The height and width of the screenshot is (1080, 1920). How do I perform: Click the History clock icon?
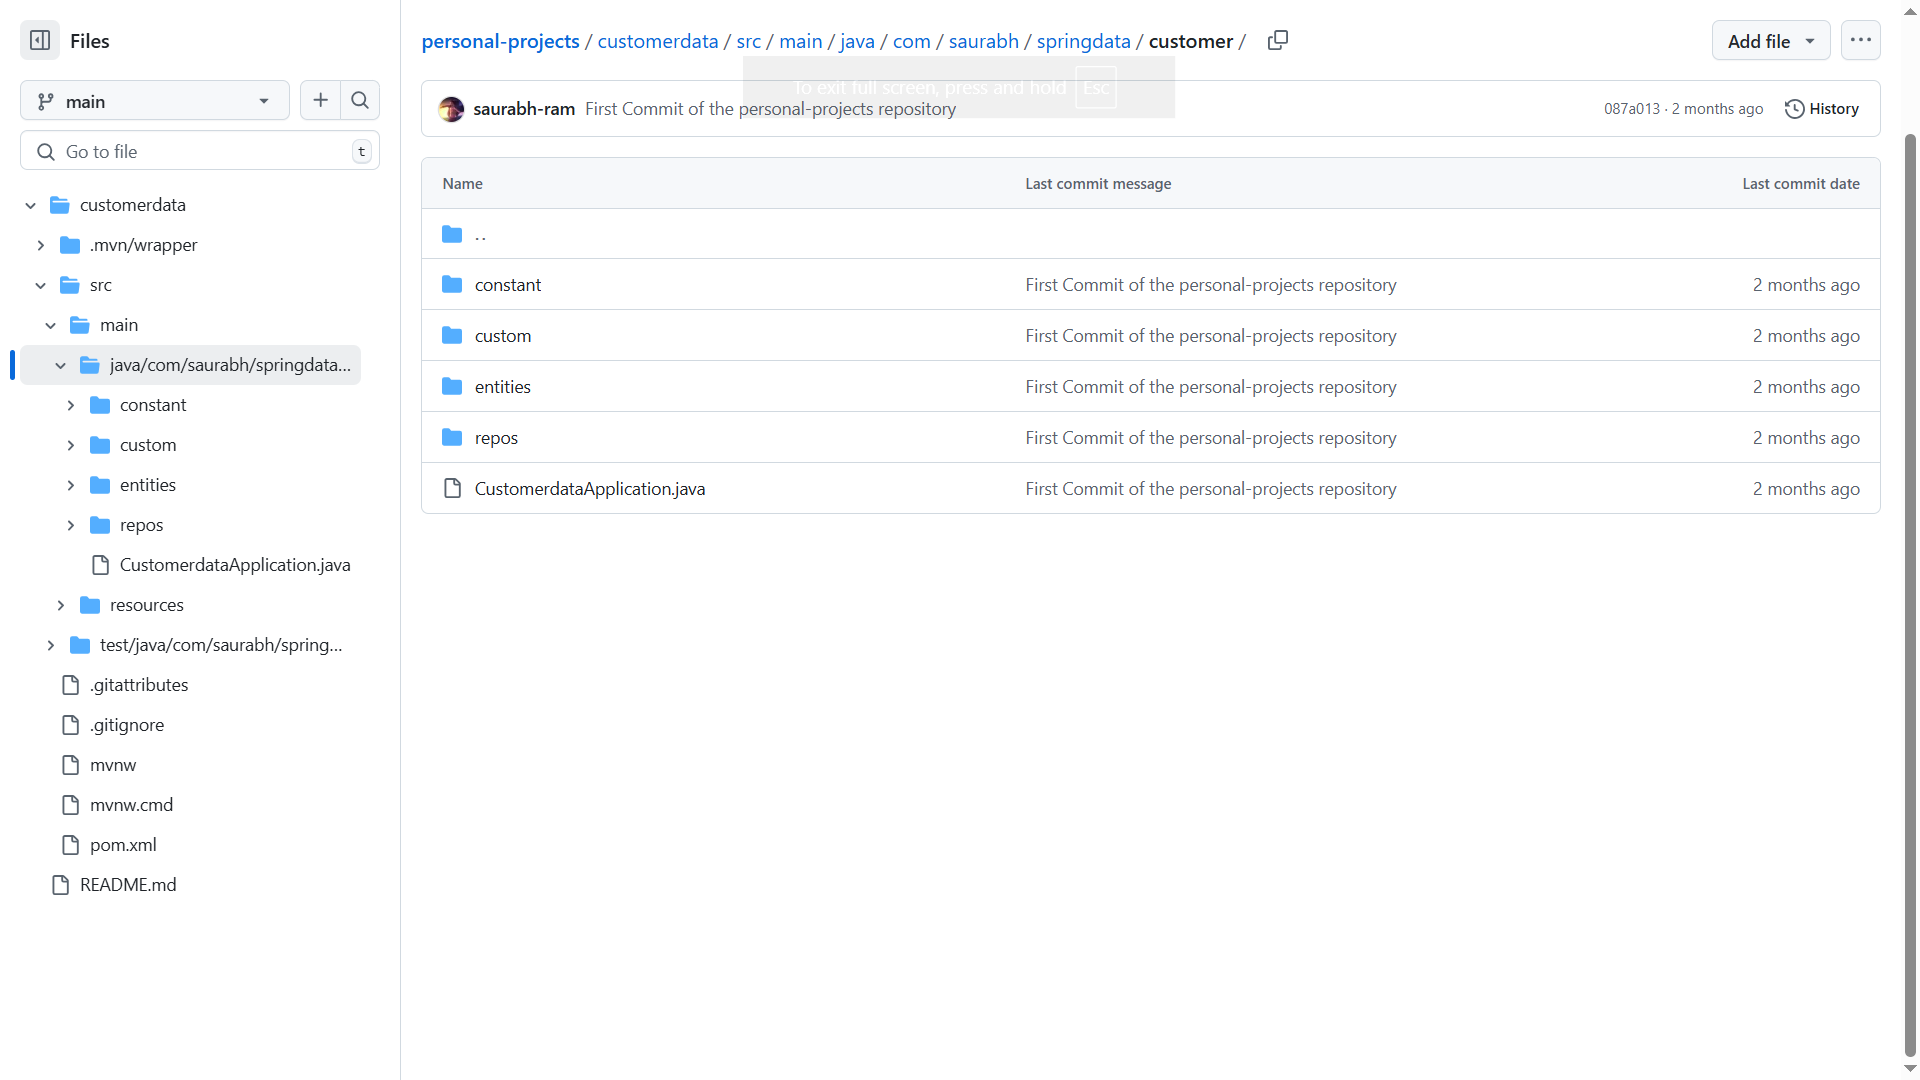(x=1795, y=109)
